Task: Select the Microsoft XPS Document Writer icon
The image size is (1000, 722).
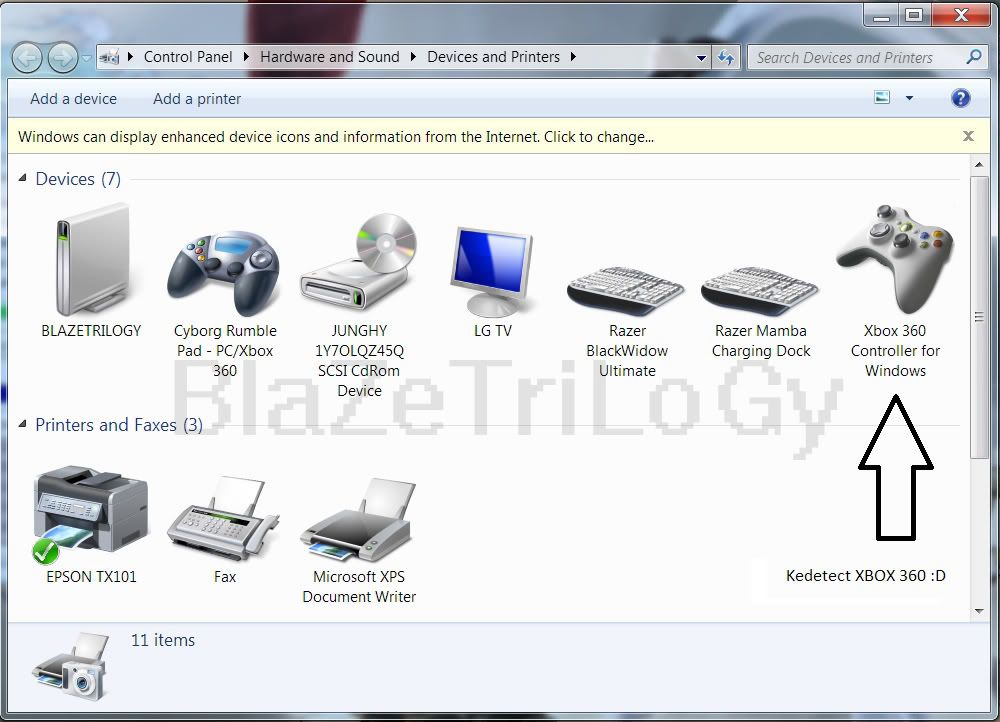Action: tap(358, 520)
